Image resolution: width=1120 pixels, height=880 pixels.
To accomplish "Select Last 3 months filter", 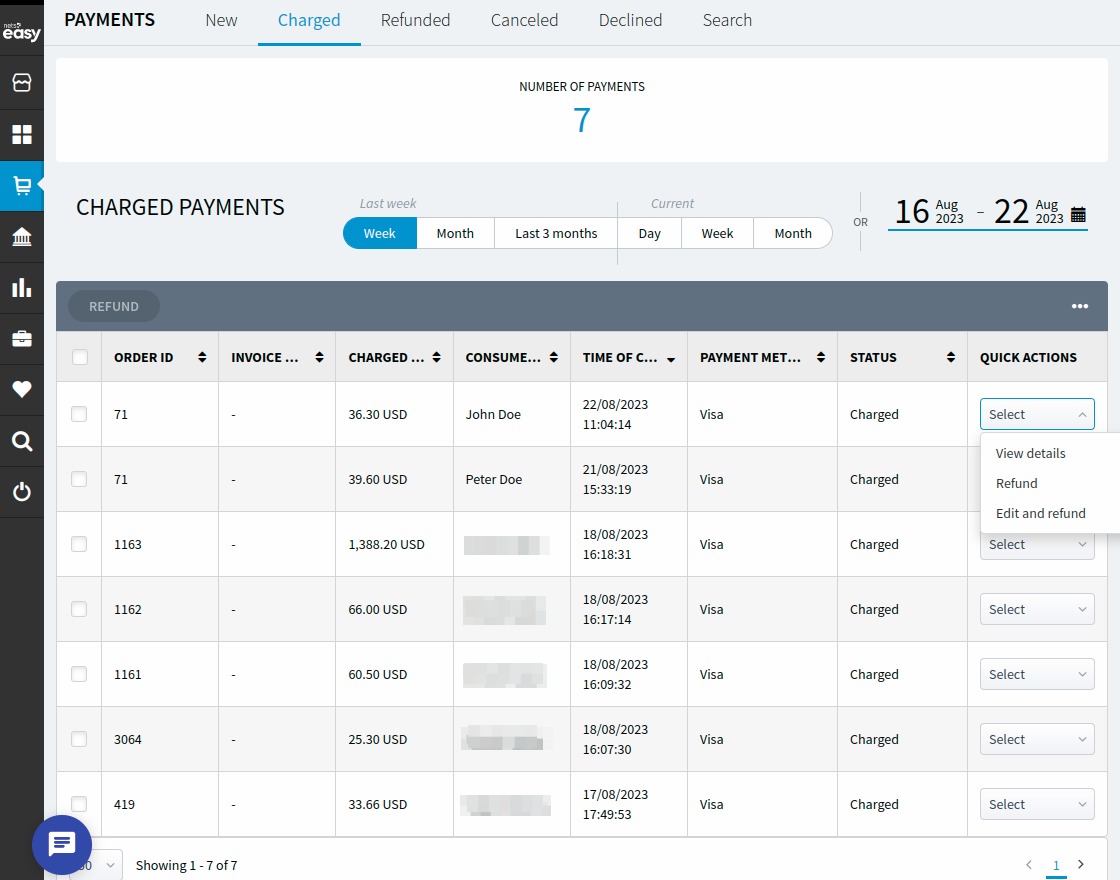I will pyautogui.click(x=556, y=234).
